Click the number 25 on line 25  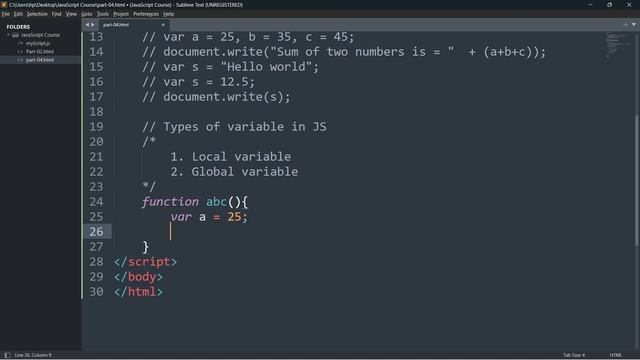tap(234, 217)
